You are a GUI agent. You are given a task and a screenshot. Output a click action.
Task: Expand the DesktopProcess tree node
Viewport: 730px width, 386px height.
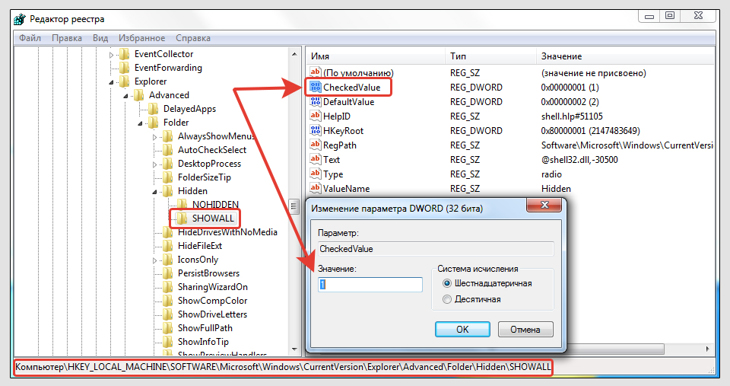click(155, 164)
